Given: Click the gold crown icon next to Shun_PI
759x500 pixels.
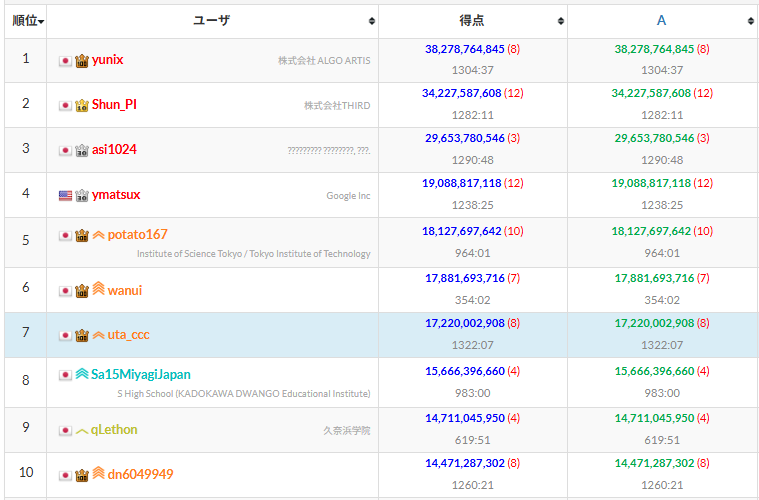Looking at the screenshot, I should [82, 105].
